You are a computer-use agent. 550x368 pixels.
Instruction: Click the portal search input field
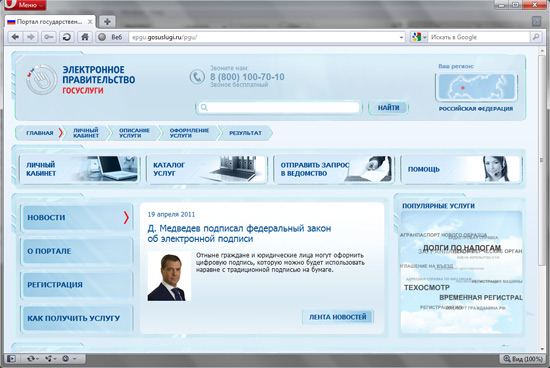coord(279,107)
